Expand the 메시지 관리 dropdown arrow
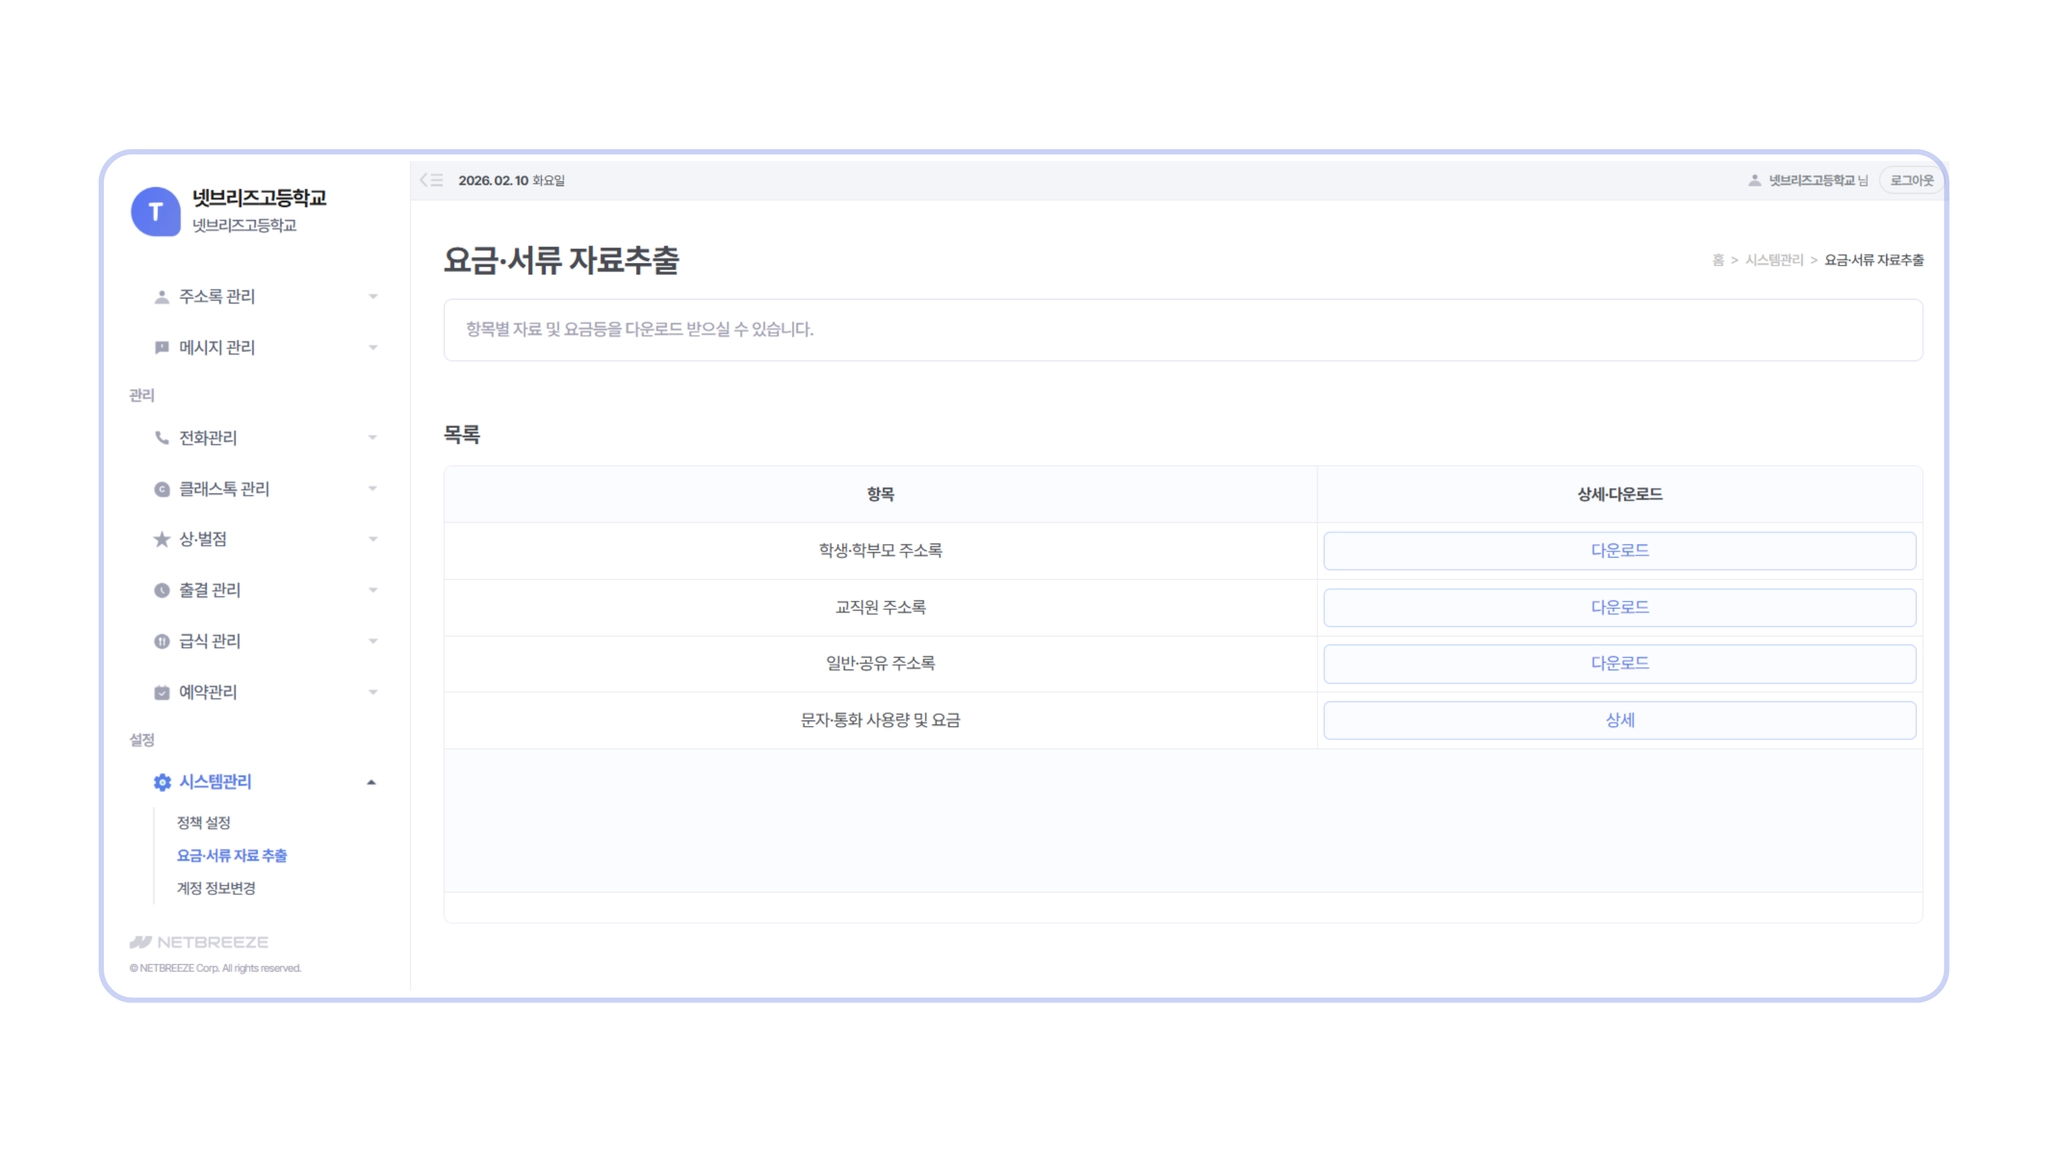2048x1152 pixels. click(372, 348)
